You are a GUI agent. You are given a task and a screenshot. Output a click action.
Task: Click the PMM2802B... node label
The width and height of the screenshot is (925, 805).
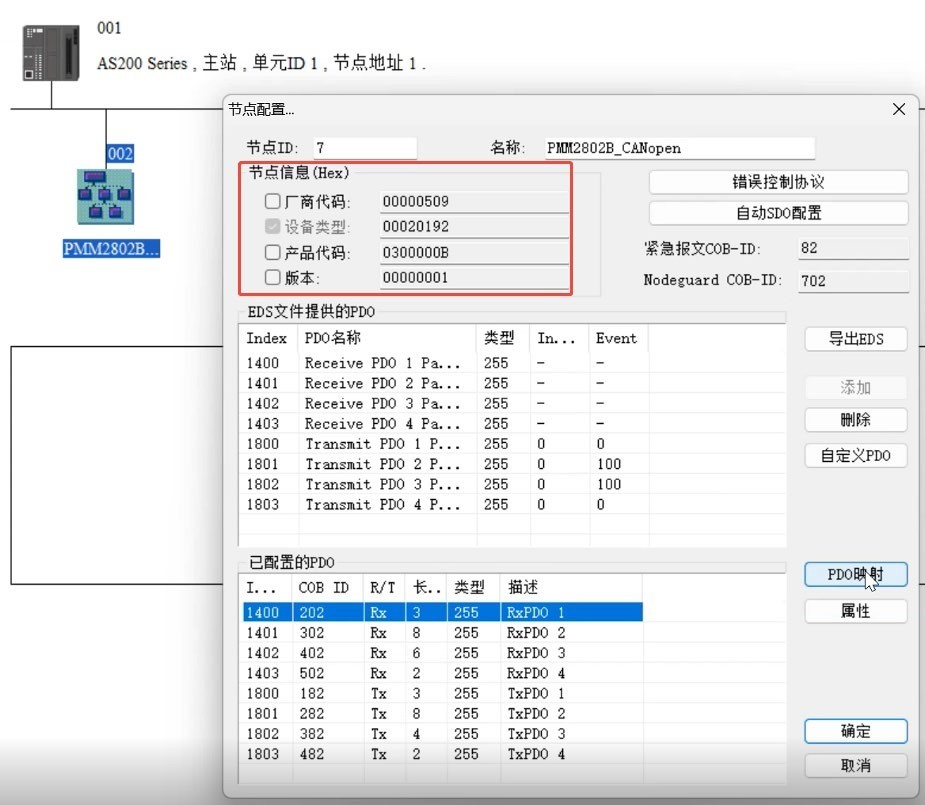point(111,248)
